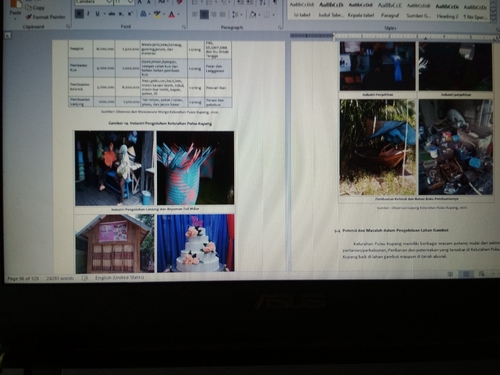Apply the Heading 2 style
This screenshot has width=500, height=375.
tap(447, 11)
